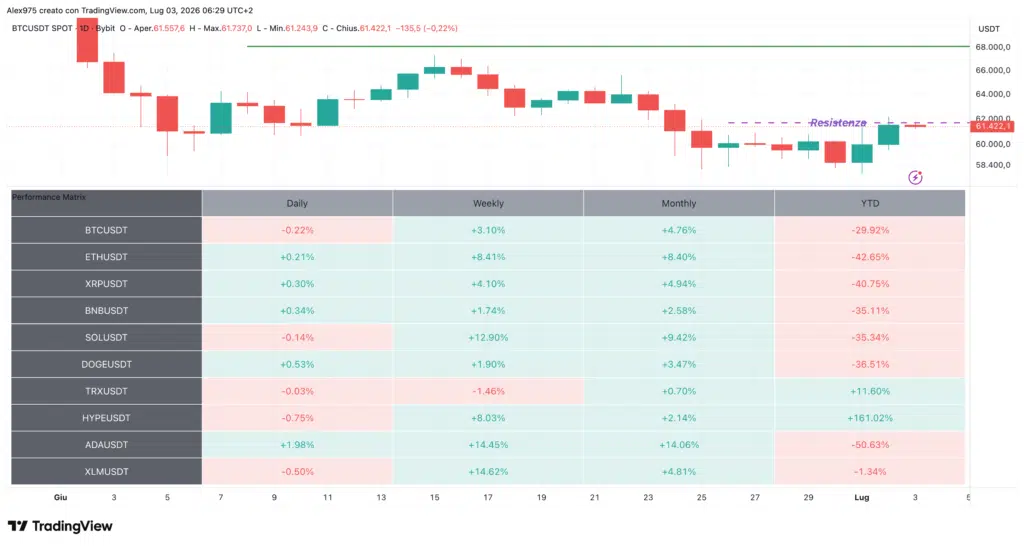Click the Giu month label on time axis
Viewport: 1024px width, 546px height.
[60, 497]
